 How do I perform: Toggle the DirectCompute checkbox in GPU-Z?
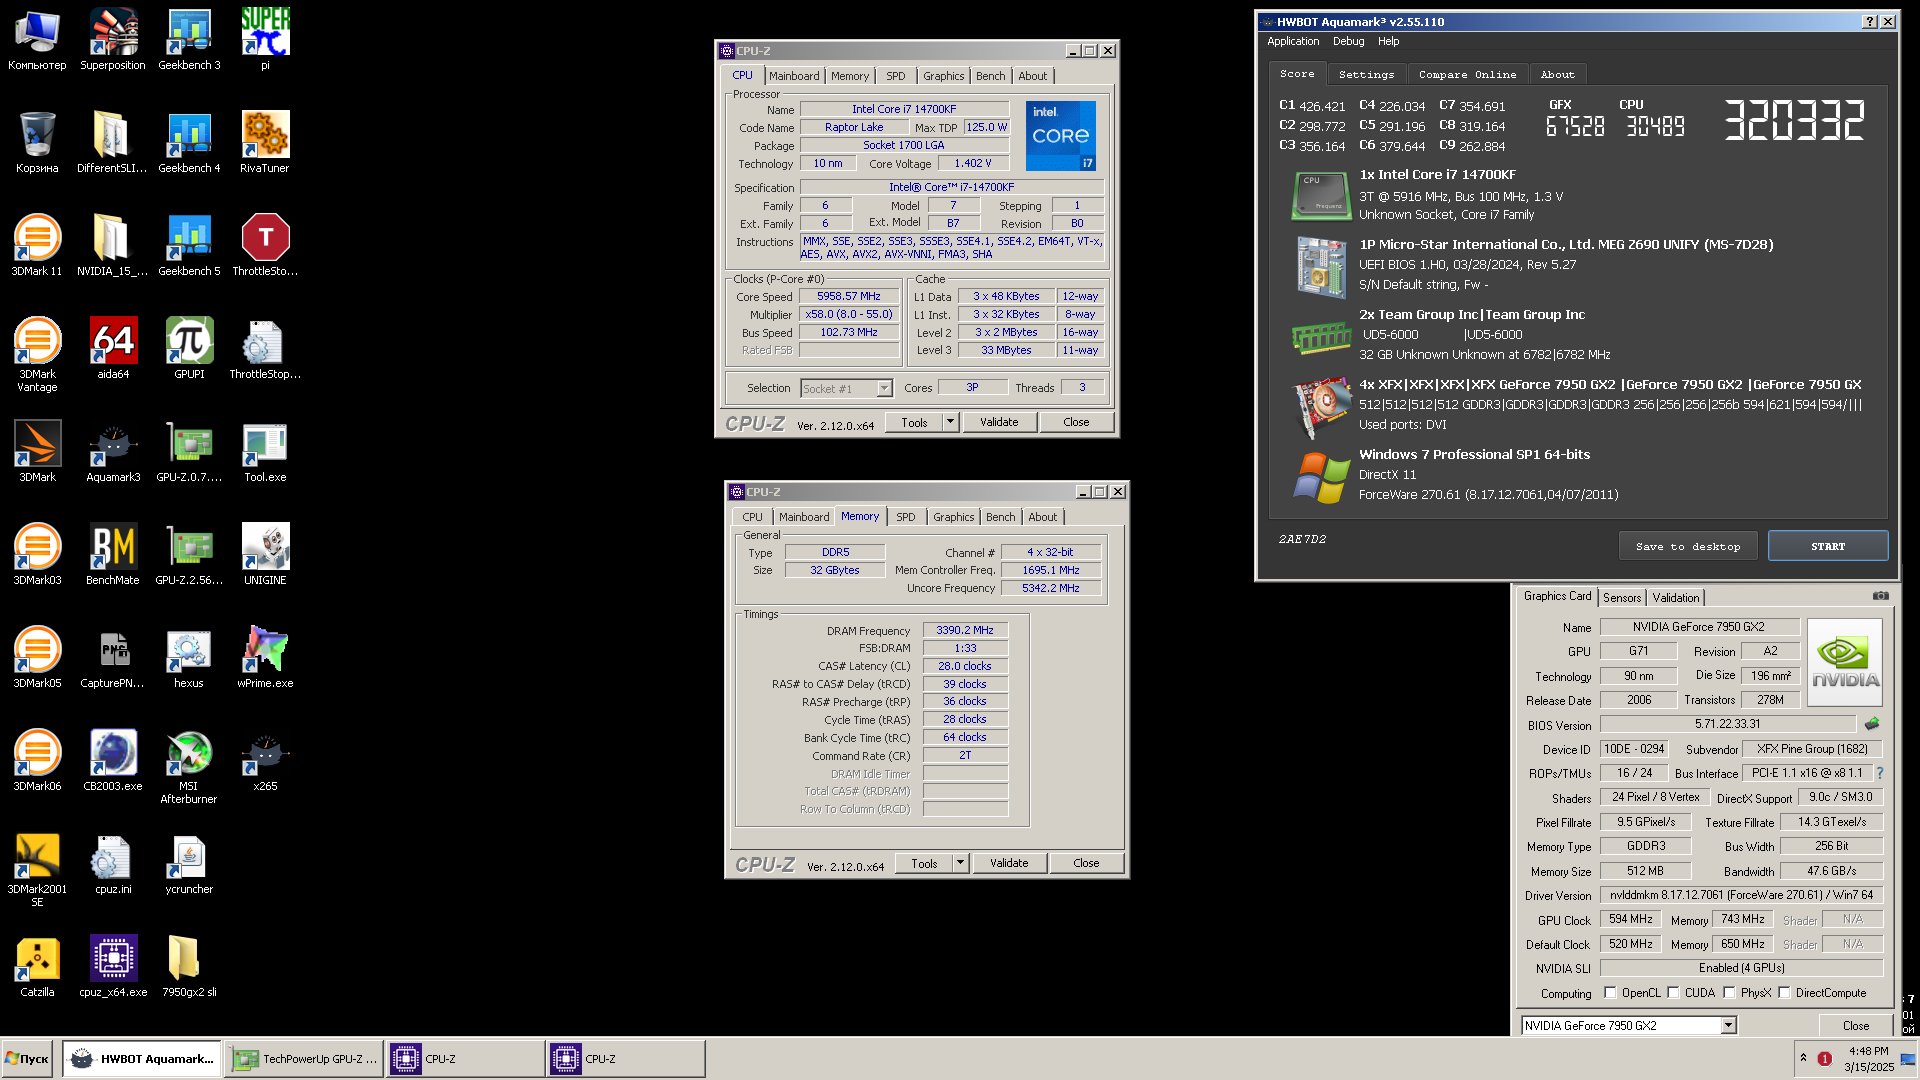click(1784, 993)
